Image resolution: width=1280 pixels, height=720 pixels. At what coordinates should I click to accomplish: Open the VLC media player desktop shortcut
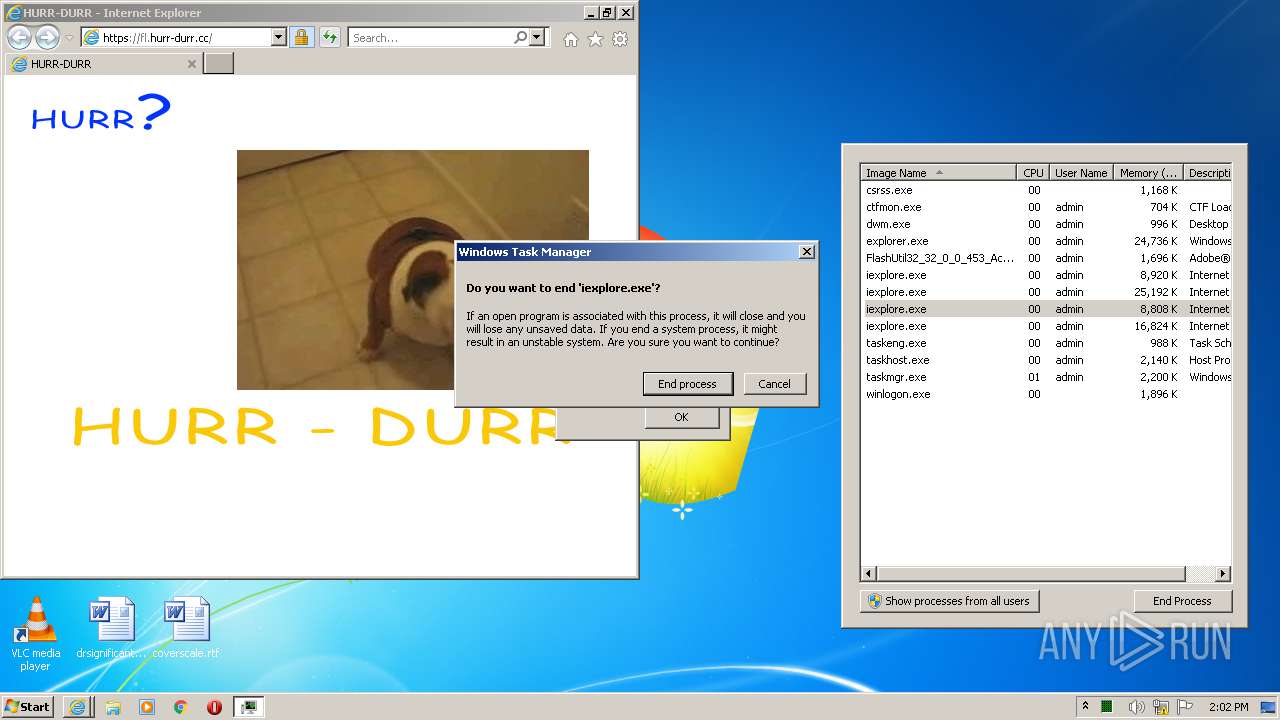35,633
